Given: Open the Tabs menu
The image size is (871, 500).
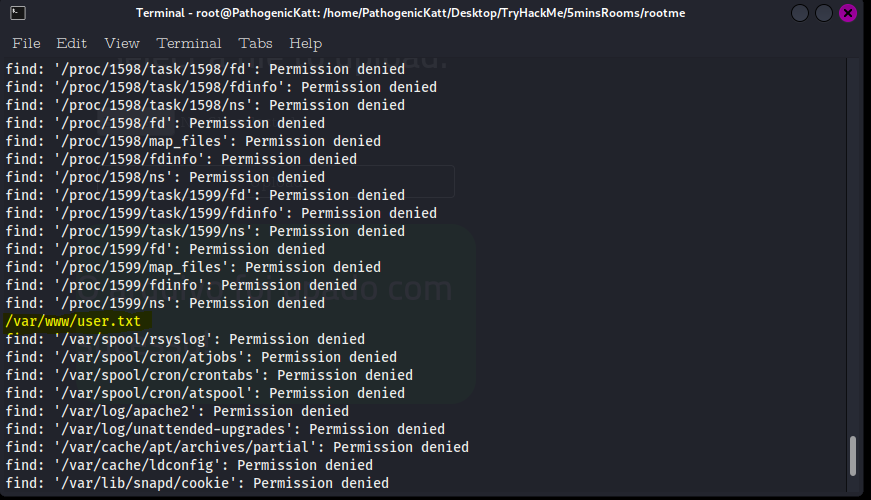Looking at the screenshot, I should coord(256,43).
